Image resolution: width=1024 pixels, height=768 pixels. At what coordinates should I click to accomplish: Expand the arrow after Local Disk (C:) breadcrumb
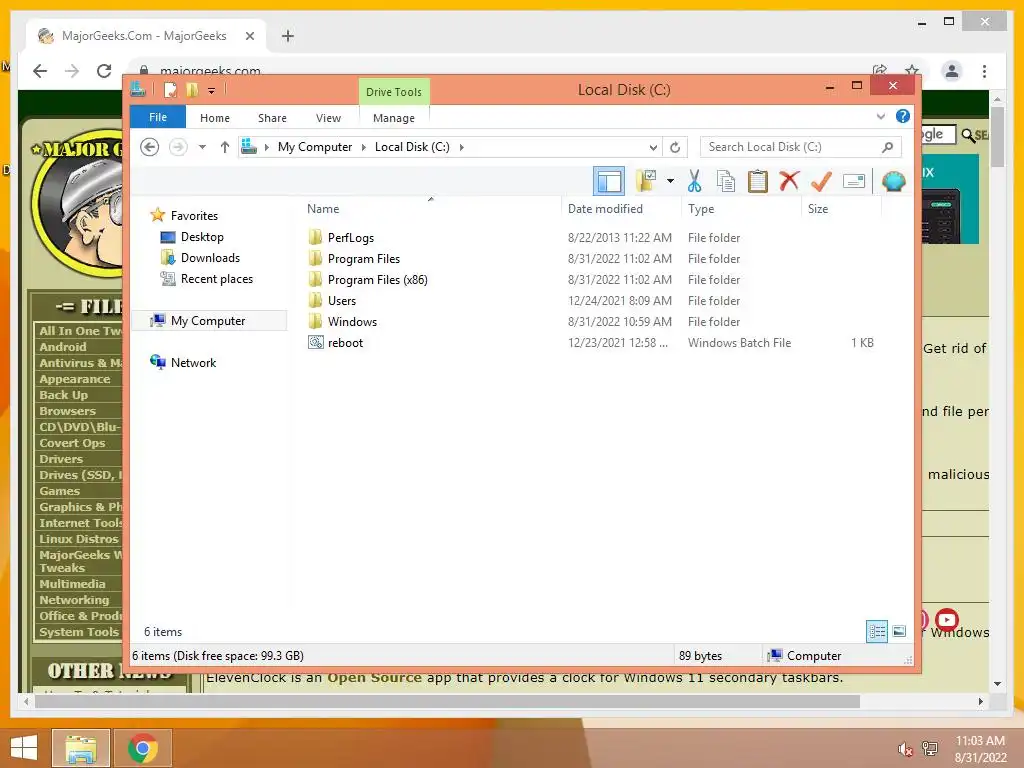[462, 148]
